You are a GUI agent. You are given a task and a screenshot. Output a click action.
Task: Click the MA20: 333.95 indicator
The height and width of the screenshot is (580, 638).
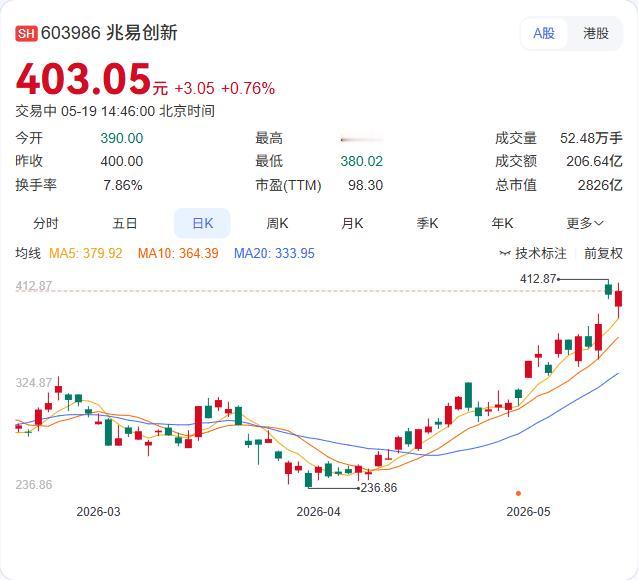(x=274, y=254)
